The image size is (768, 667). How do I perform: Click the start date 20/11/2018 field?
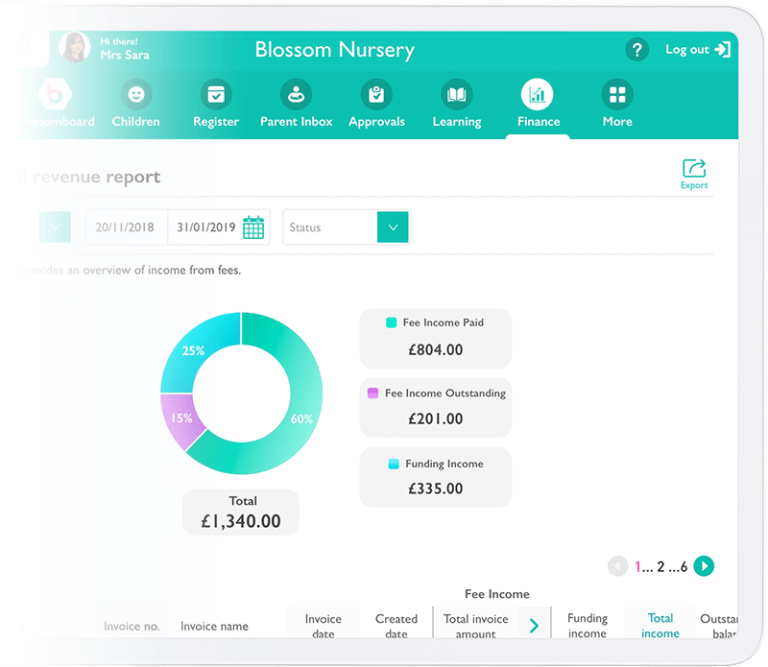click(125, 227)
